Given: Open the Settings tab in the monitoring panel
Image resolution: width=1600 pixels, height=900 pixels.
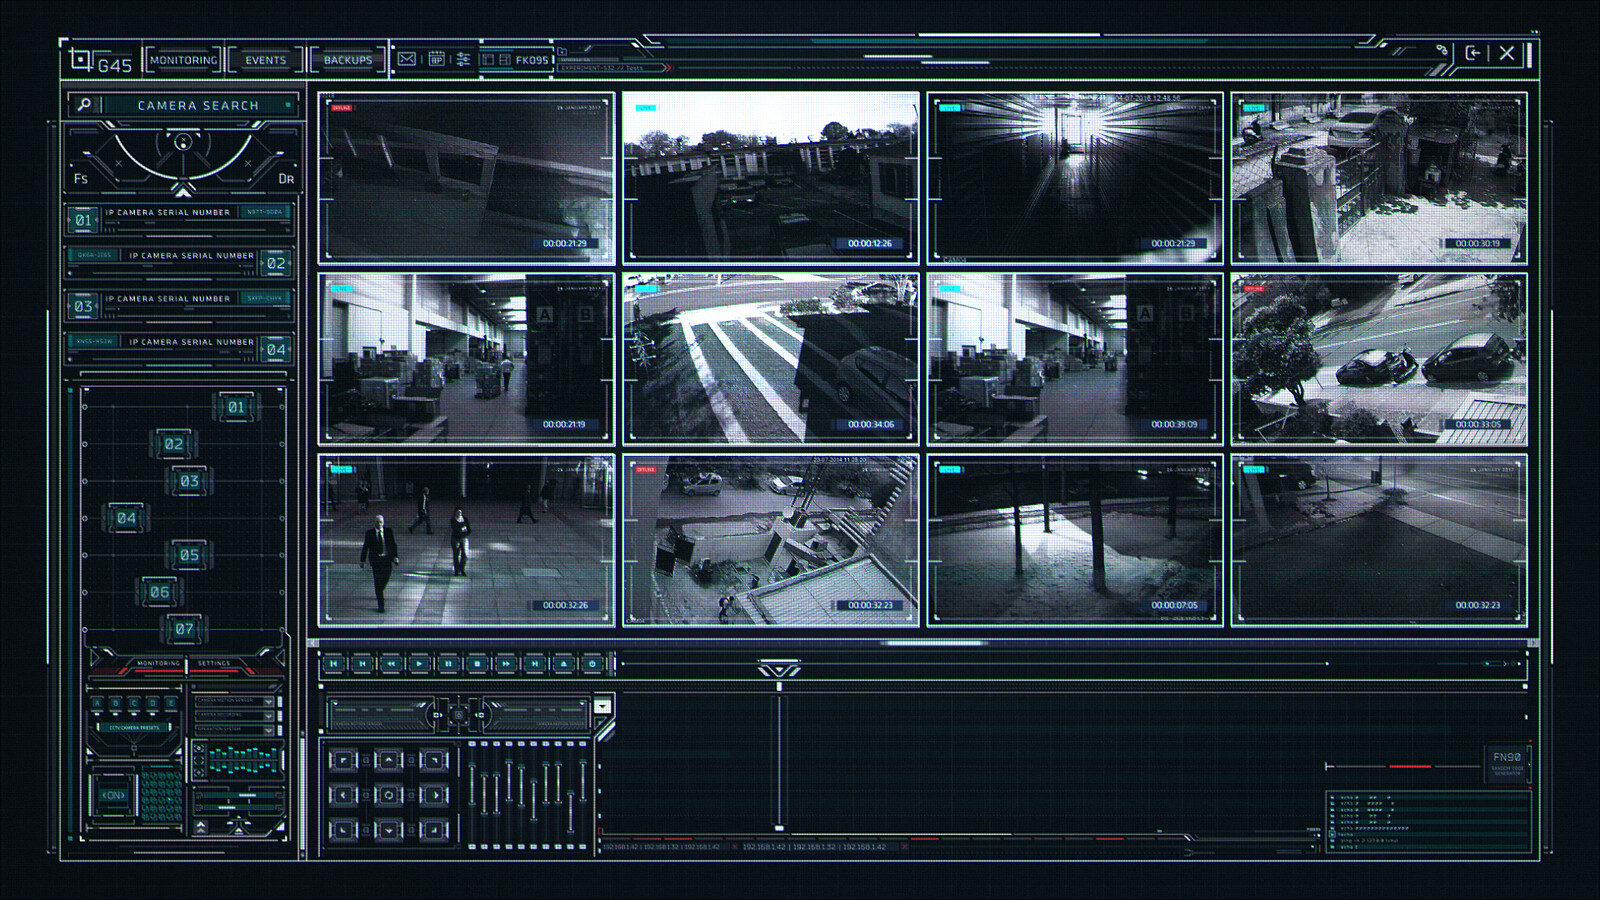Looking at the screenshot, I should click(x=215, y=661).
